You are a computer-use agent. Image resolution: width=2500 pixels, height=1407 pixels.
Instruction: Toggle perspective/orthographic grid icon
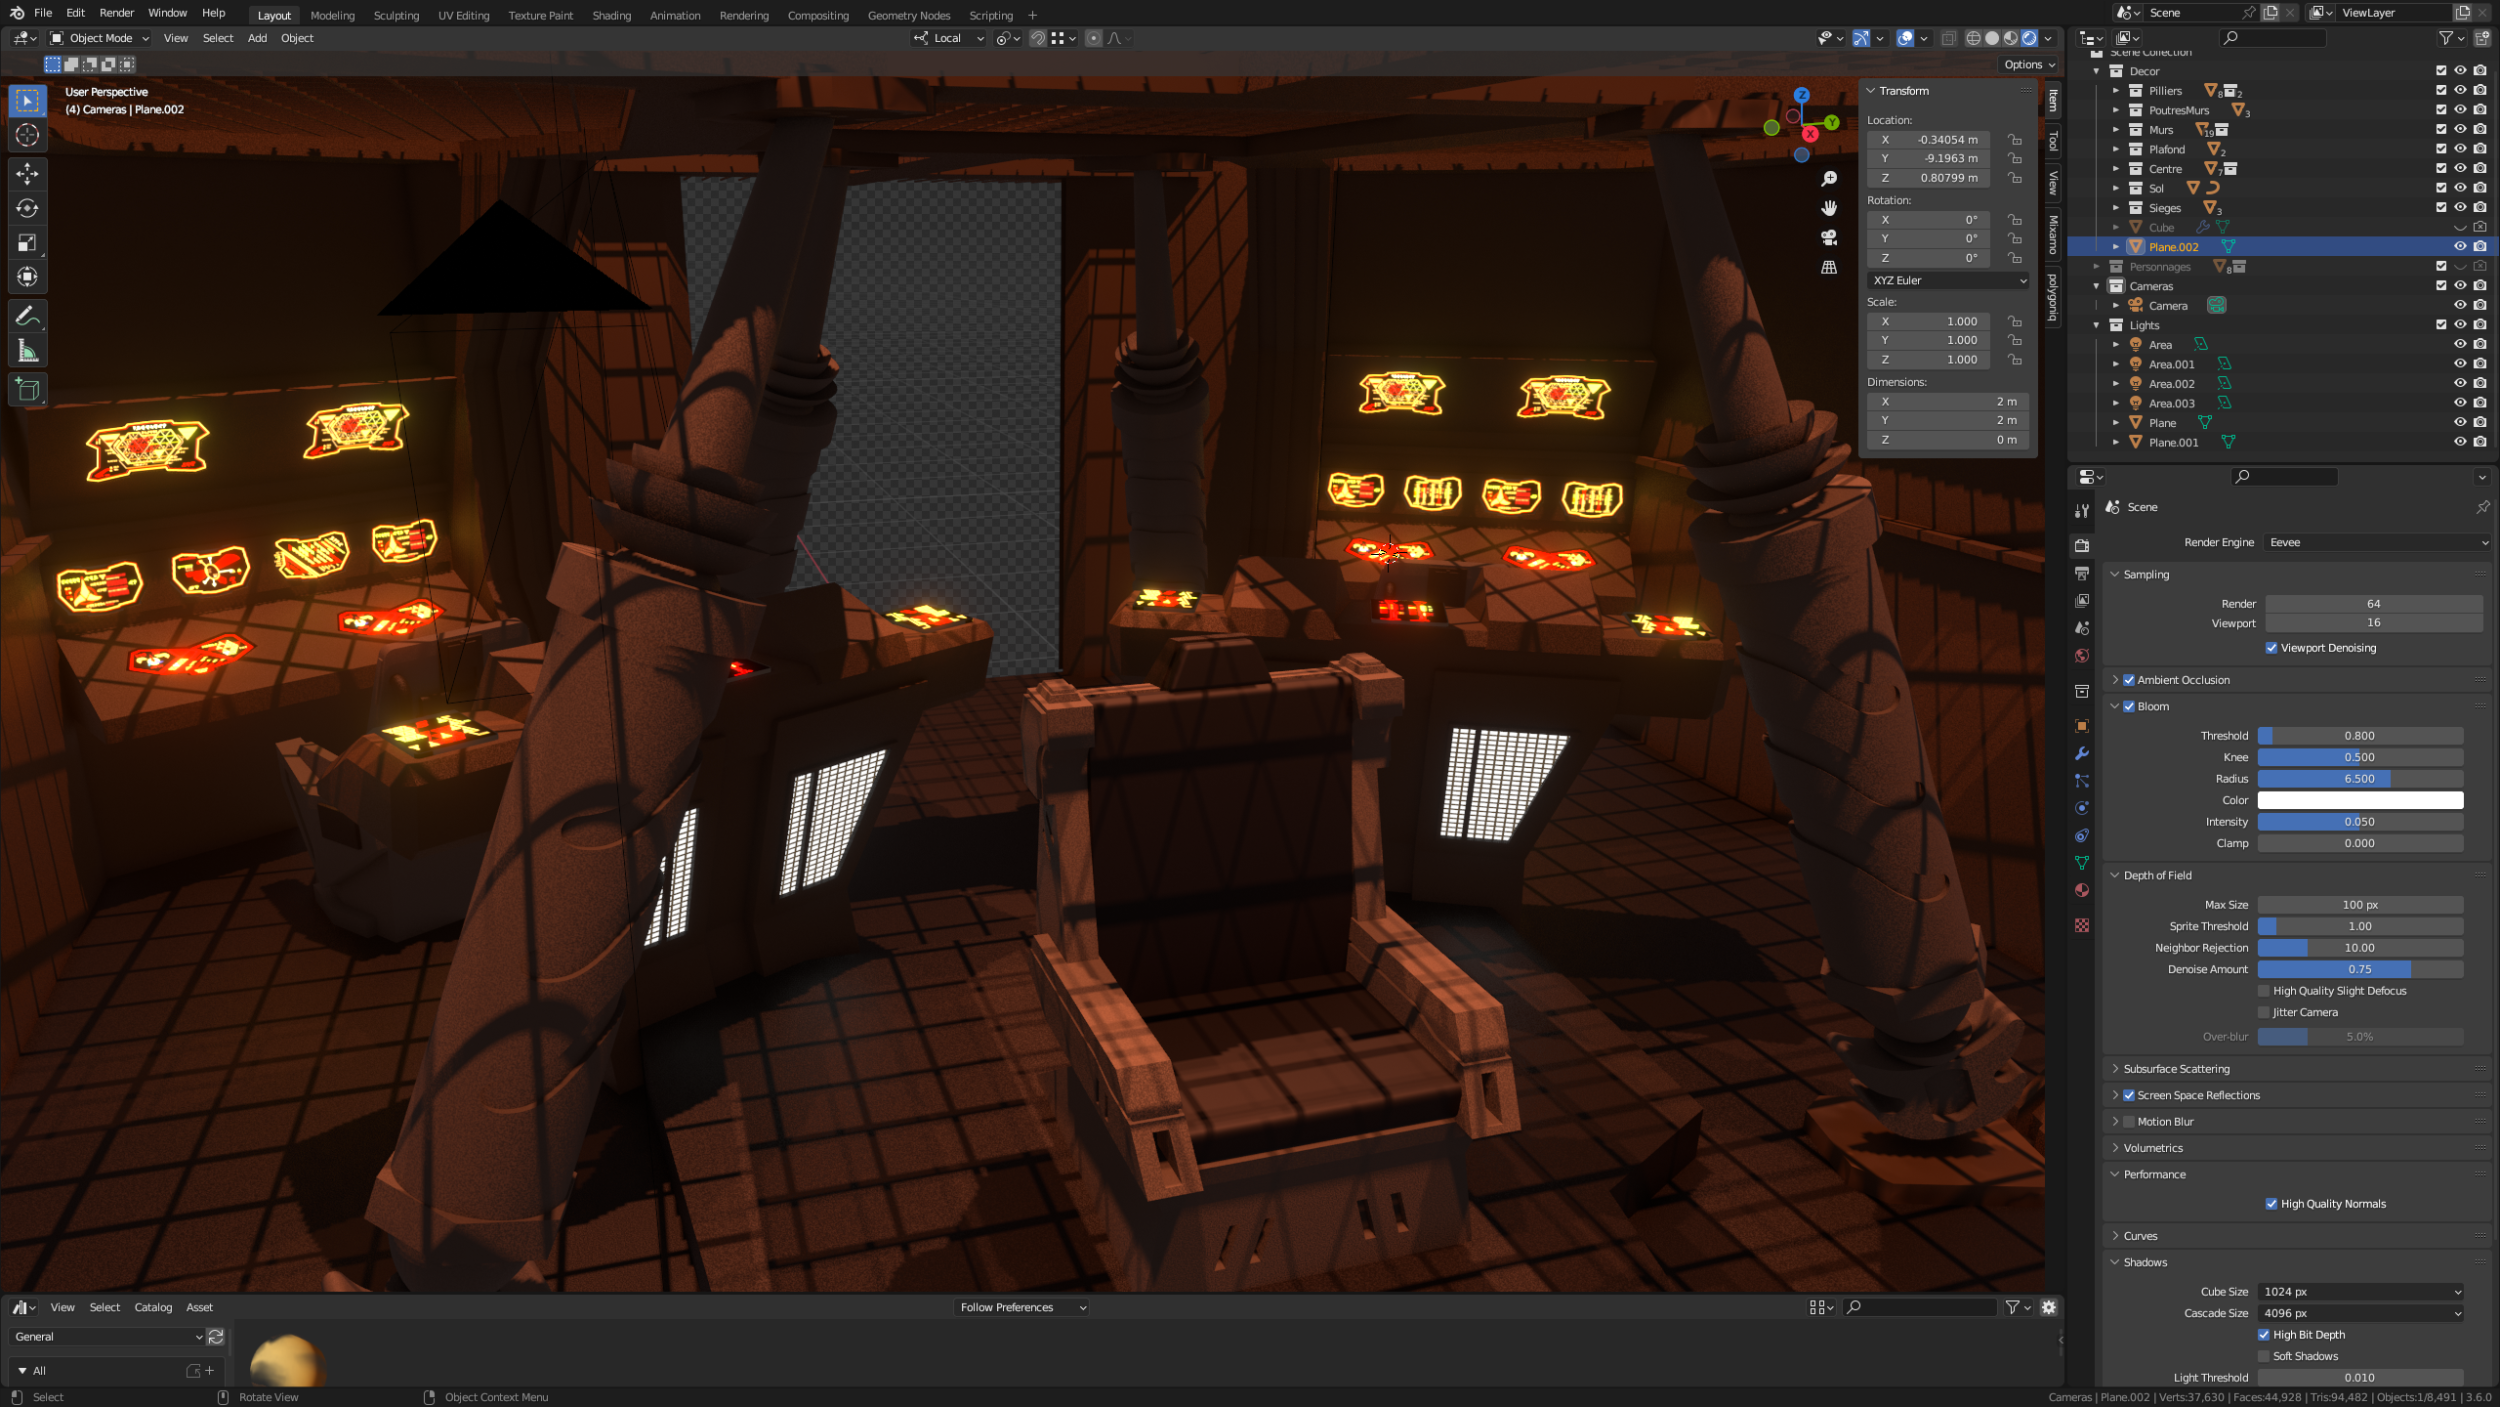(x=1829, y=268)
